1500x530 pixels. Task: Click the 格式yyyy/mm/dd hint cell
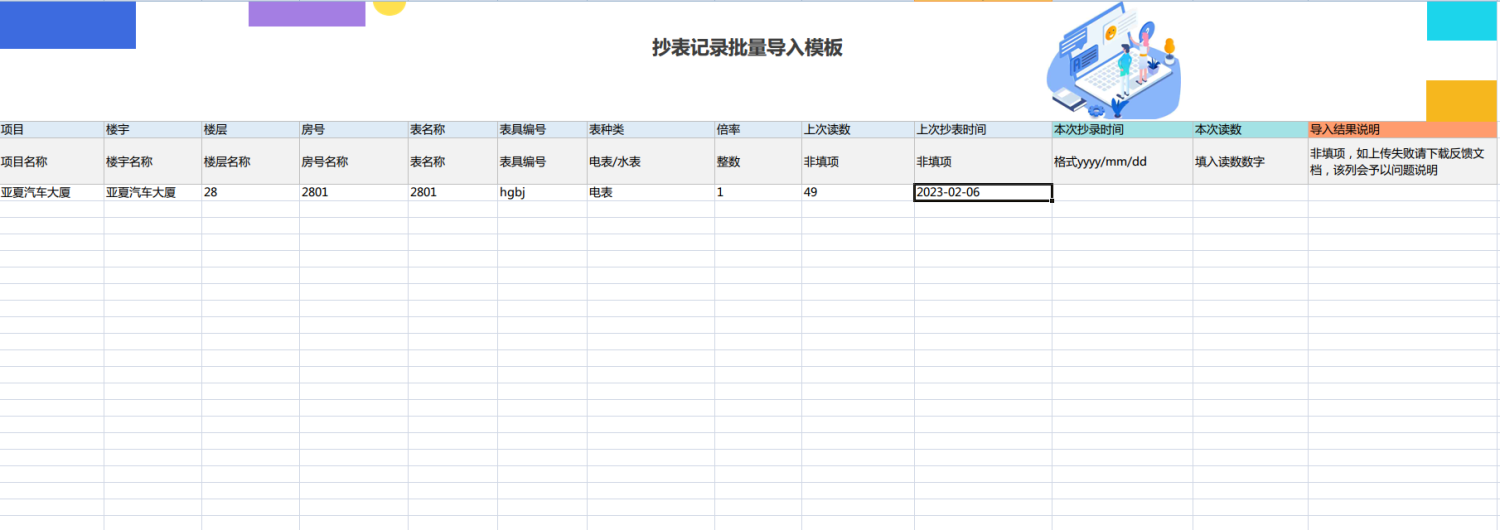click(1121, 161)
